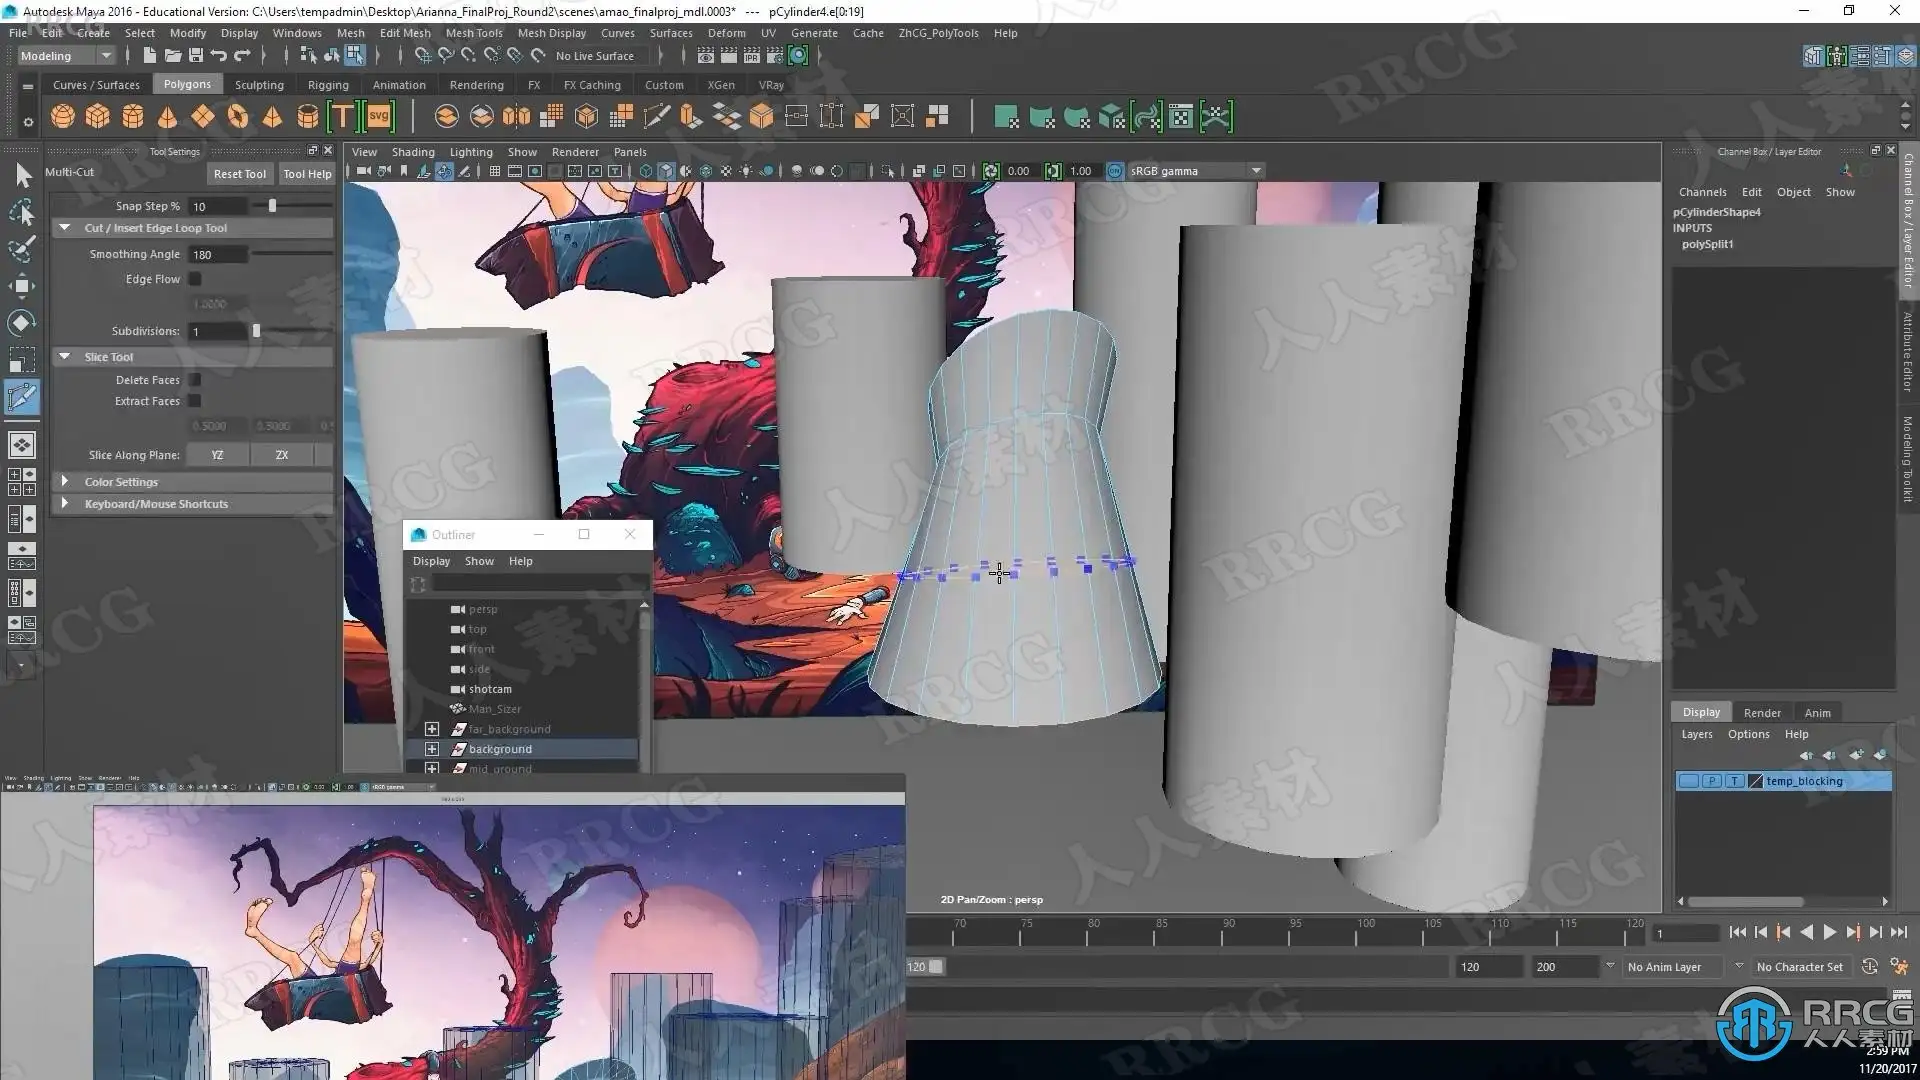Click the YZ slice plane button

pos(217,455)
